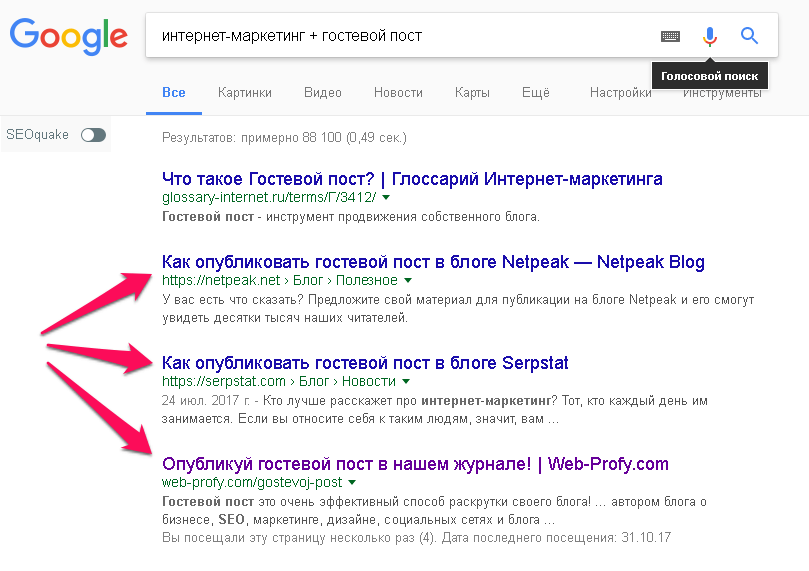Open the Новости tab

[x=398, y=93]
